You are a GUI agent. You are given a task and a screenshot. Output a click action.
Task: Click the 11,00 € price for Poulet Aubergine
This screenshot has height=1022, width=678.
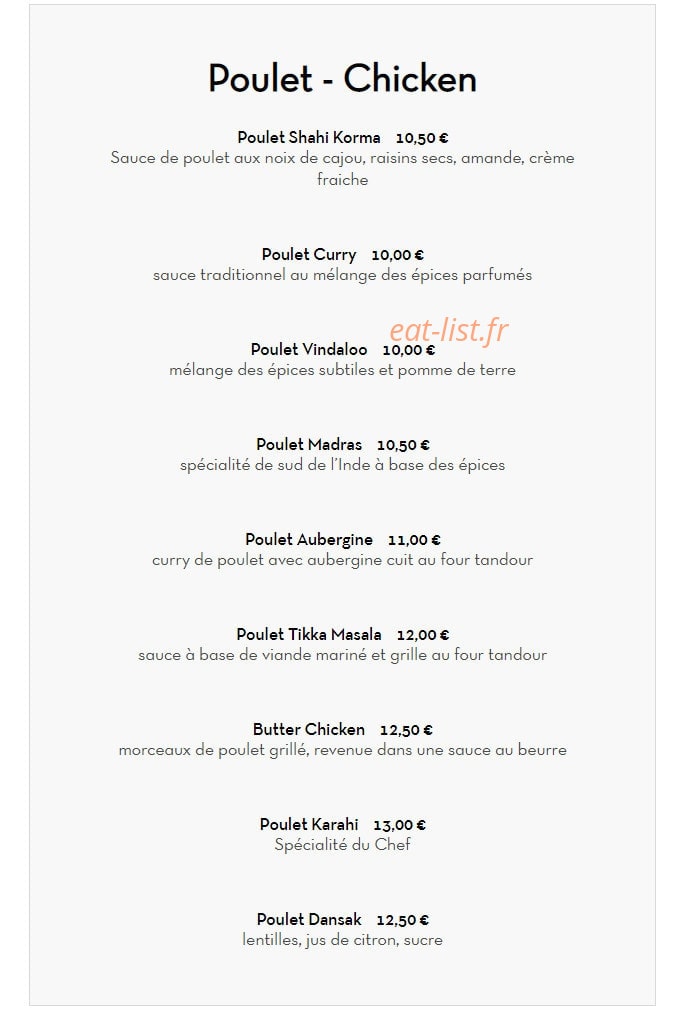click(x=414, y=540)
